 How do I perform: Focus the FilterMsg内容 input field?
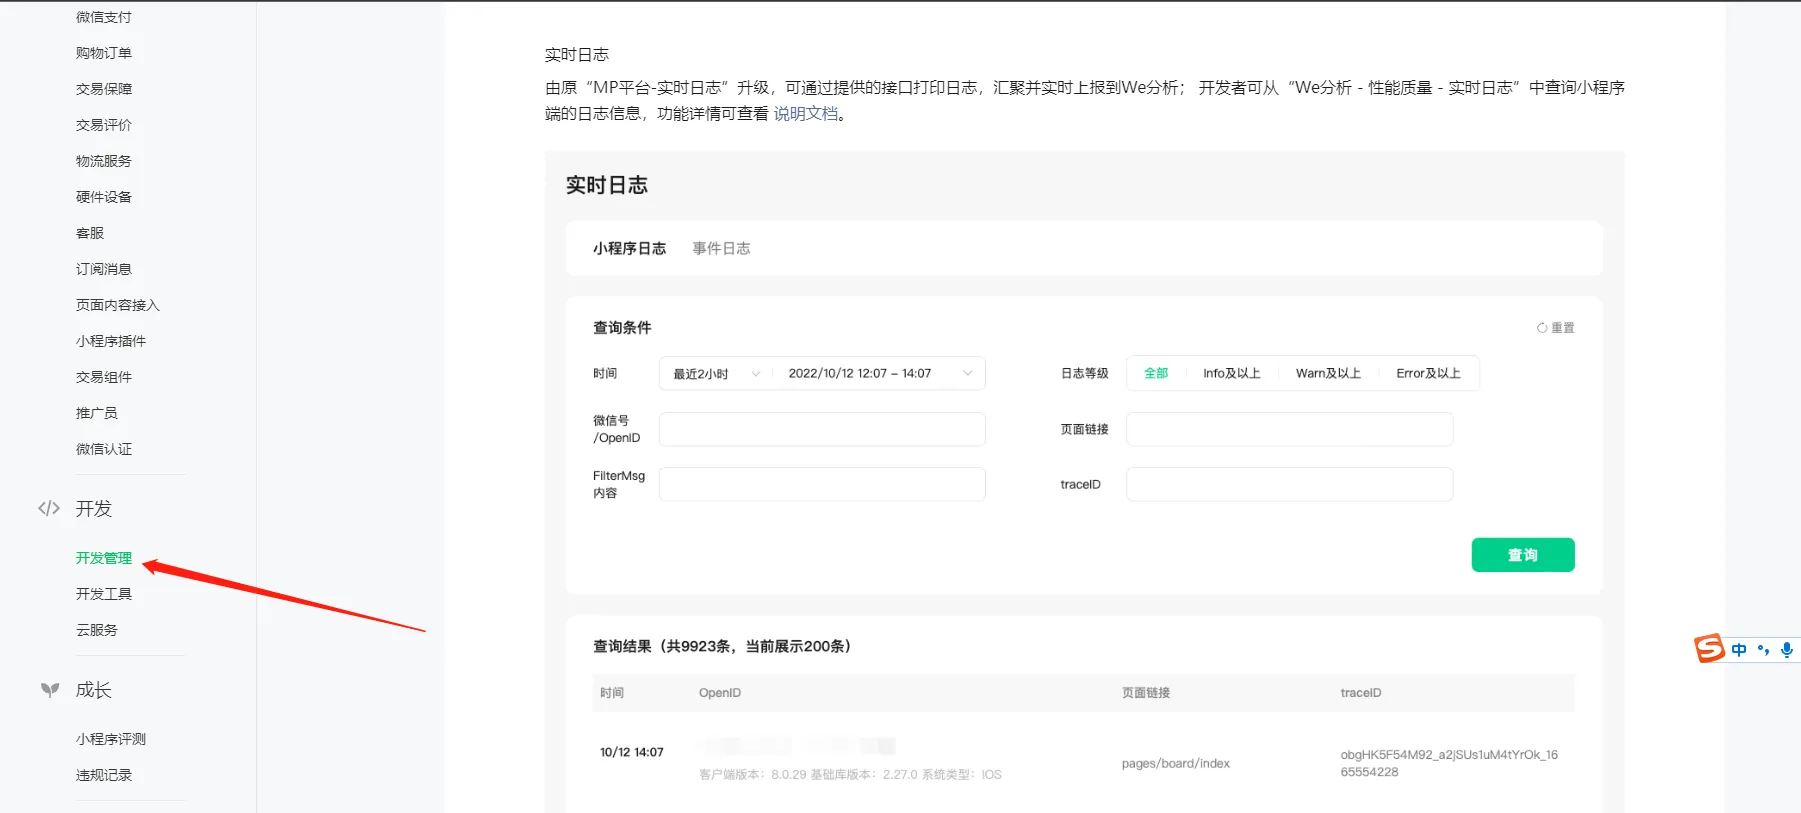point(822,484)
